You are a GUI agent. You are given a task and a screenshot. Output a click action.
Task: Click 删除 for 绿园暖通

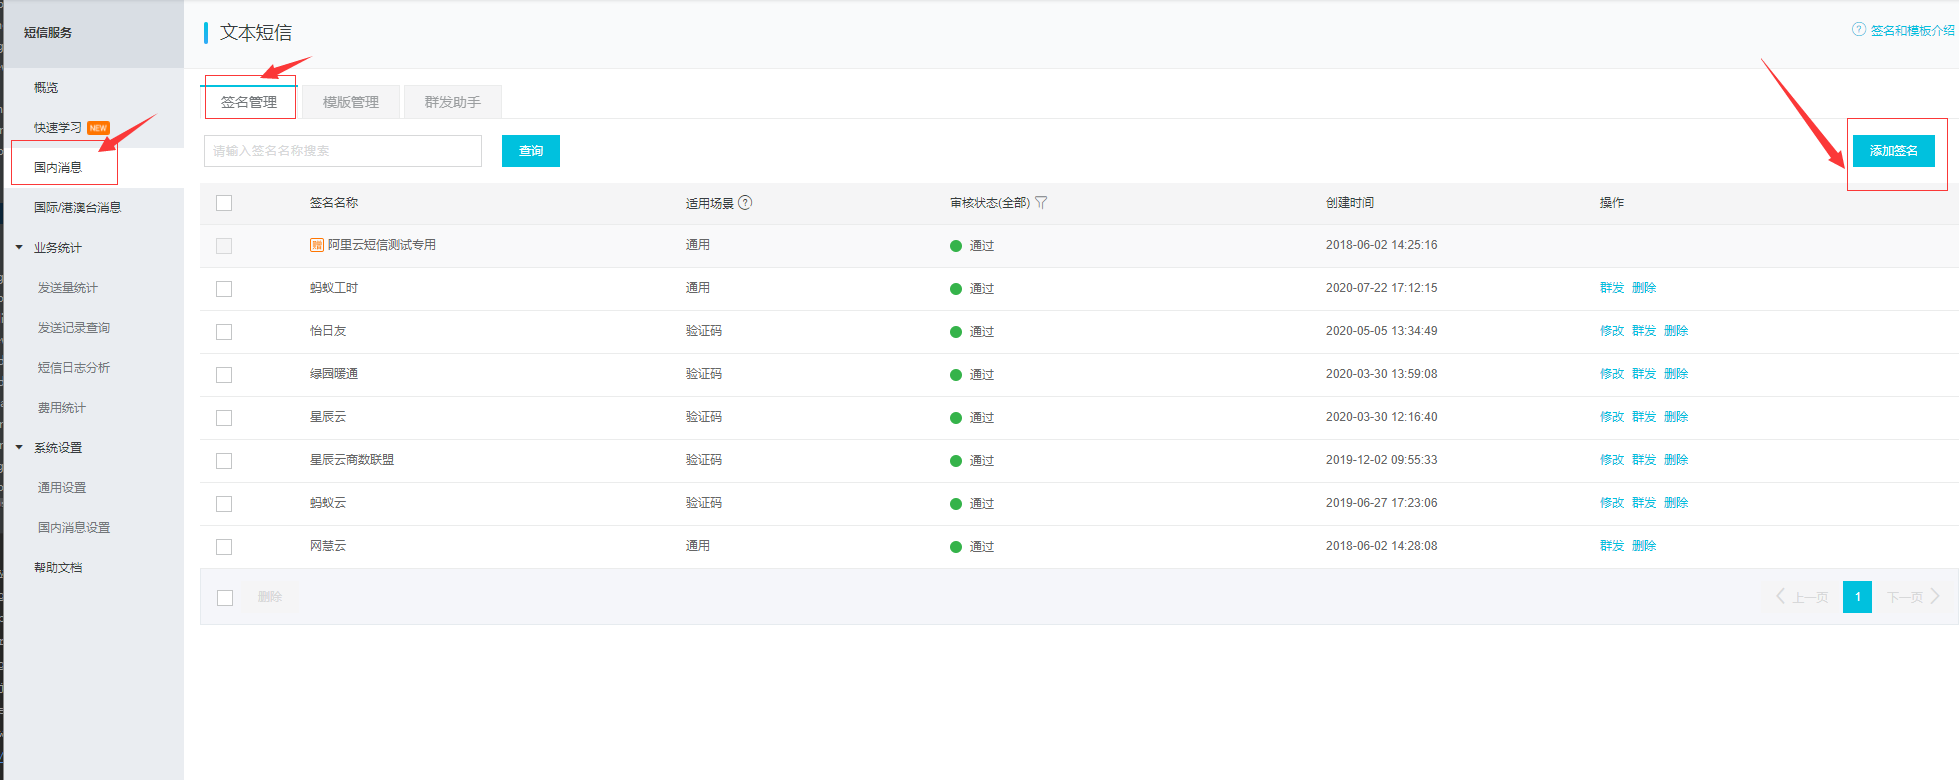[x=1676, y=374]
